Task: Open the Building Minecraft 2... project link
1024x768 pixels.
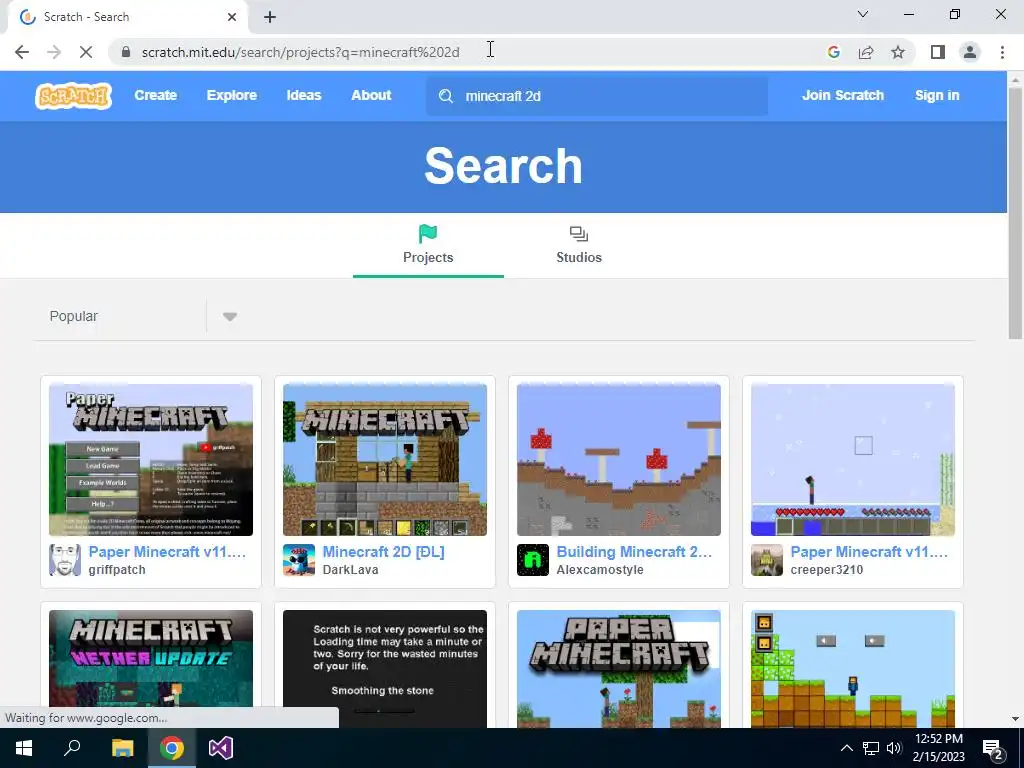Action: tap(634, 552)
